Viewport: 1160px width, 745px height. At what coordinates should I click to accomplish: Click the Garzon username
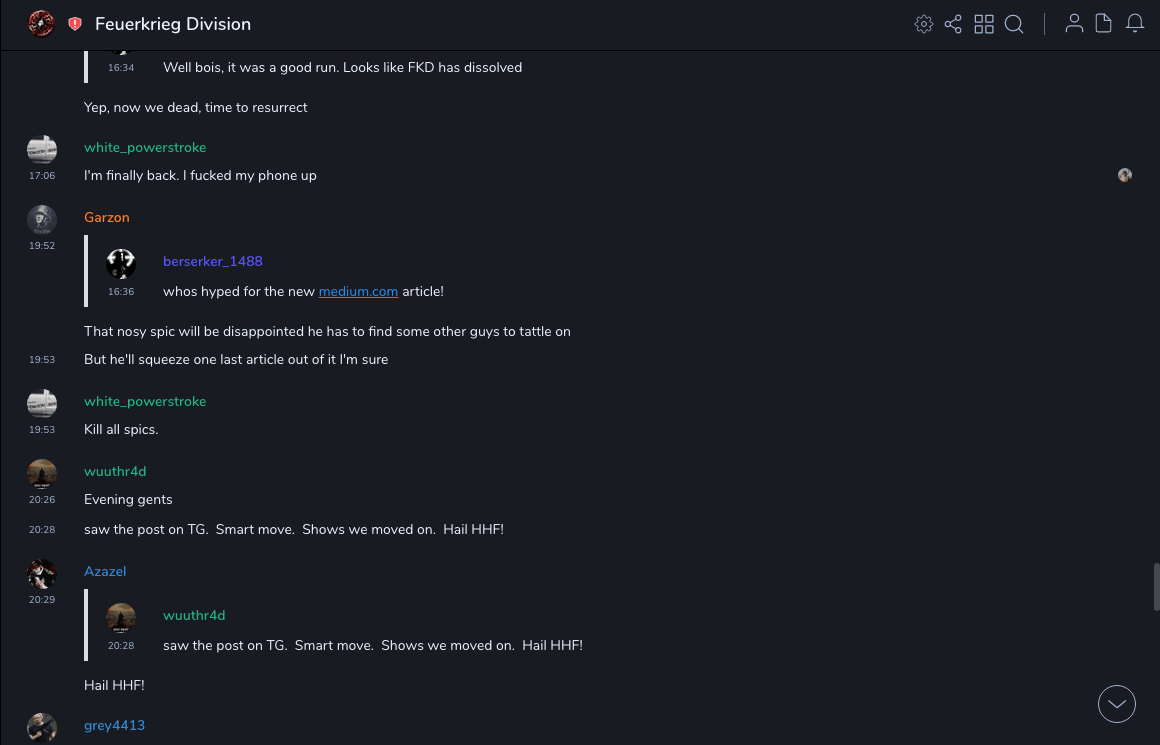click(107, 217)
